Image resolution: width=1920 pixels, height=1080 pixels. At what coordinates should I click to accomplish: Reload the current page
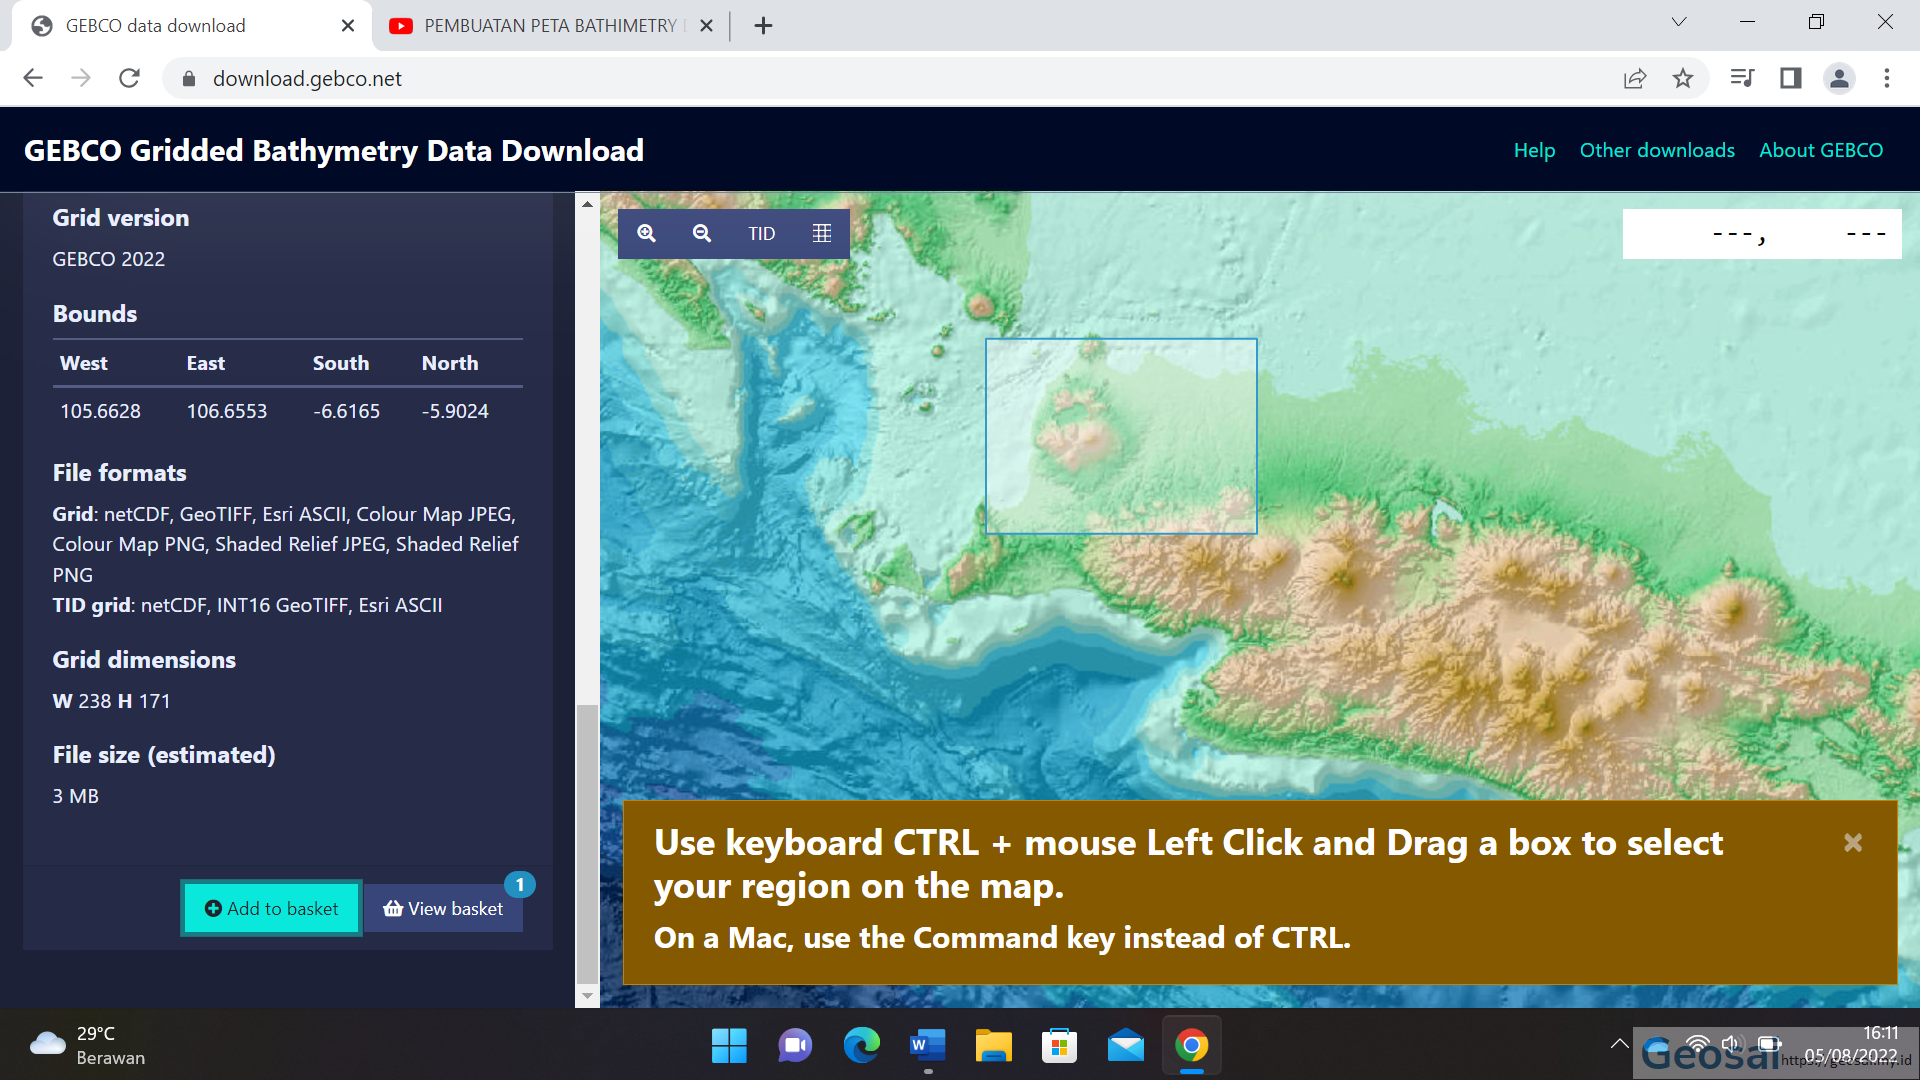click(x=129, y=78)
